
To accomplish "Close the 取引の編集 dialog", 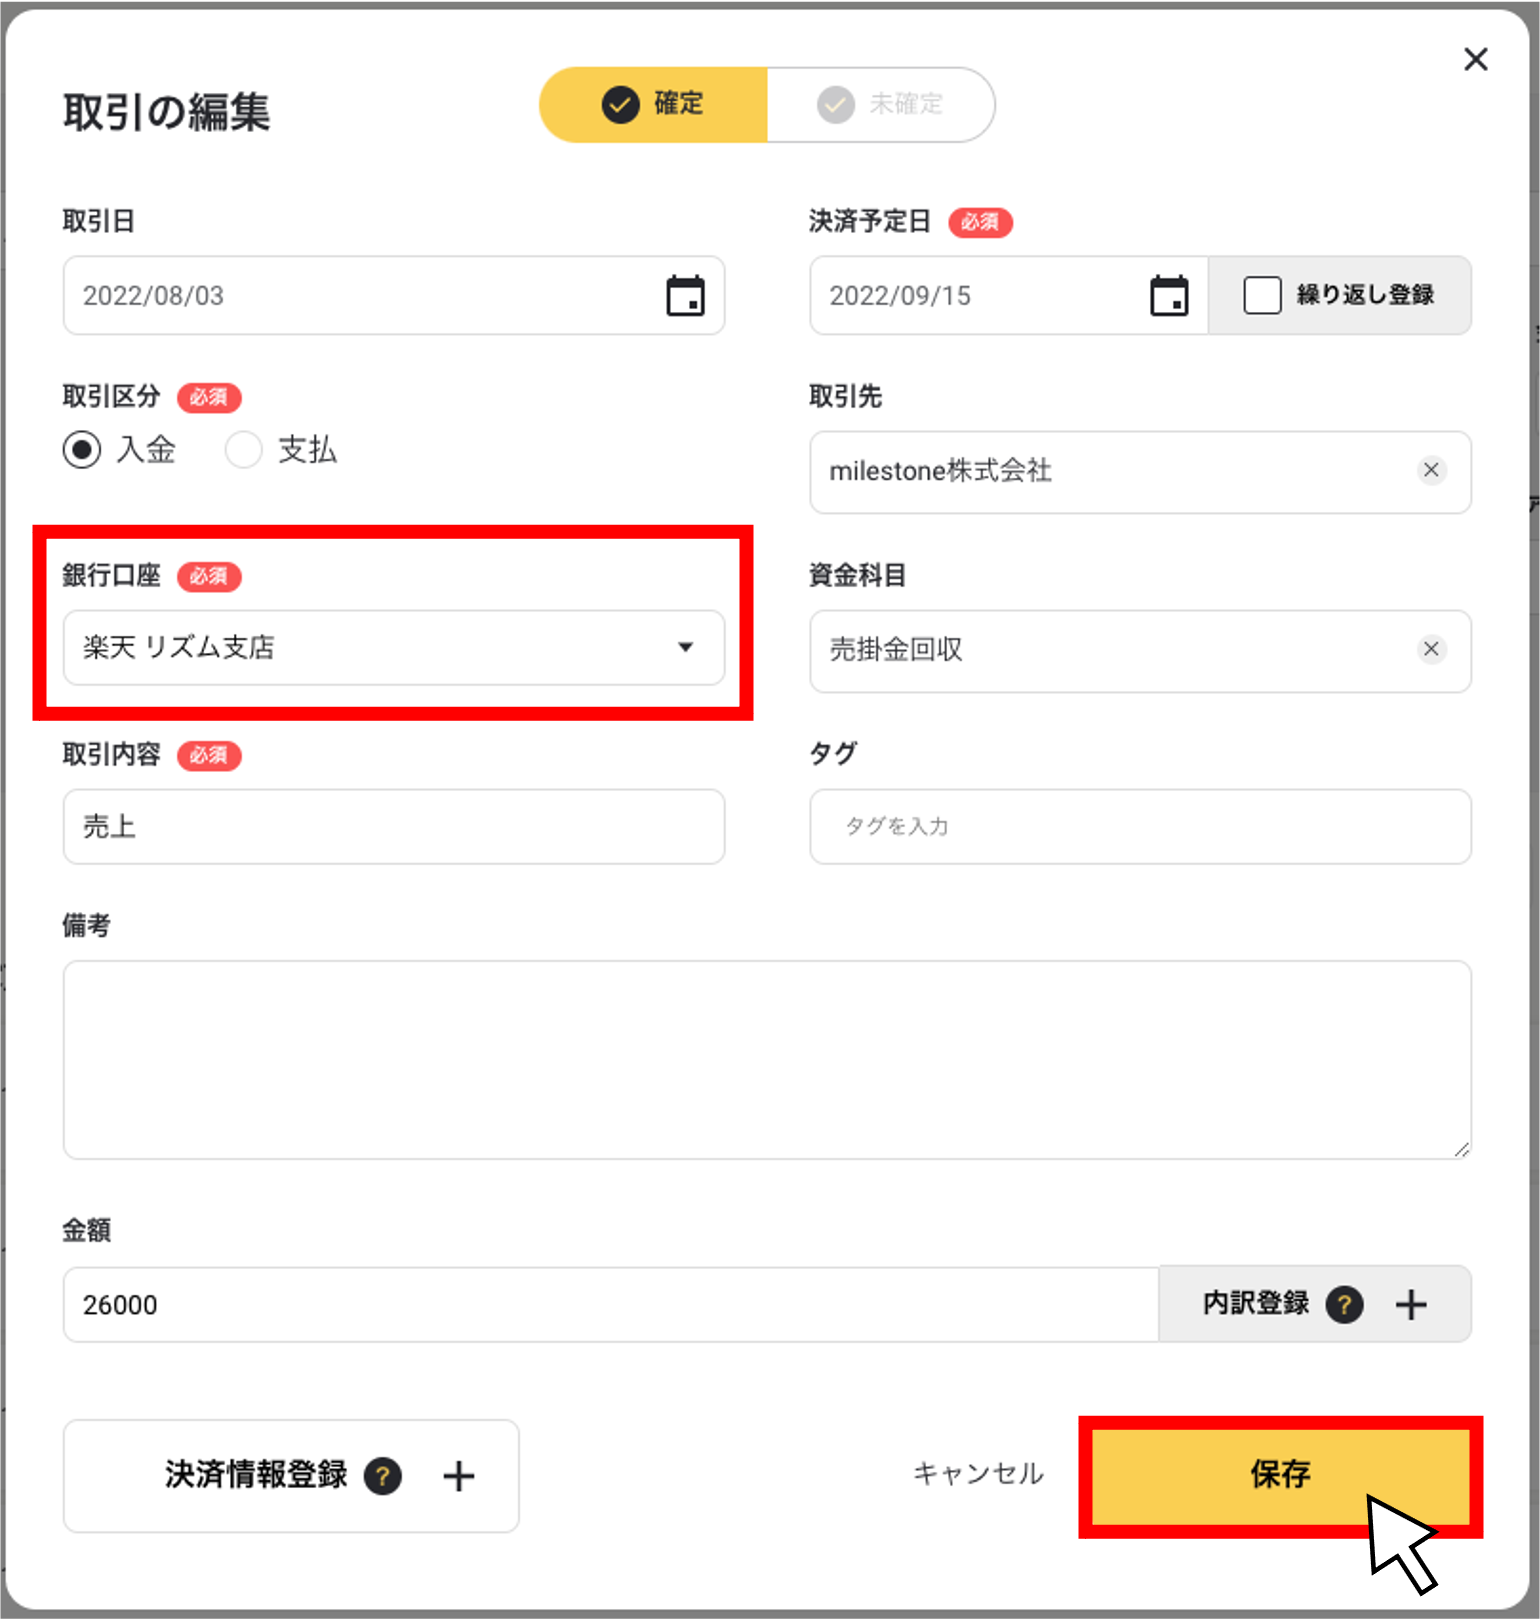I will [x=1475, y=60].
